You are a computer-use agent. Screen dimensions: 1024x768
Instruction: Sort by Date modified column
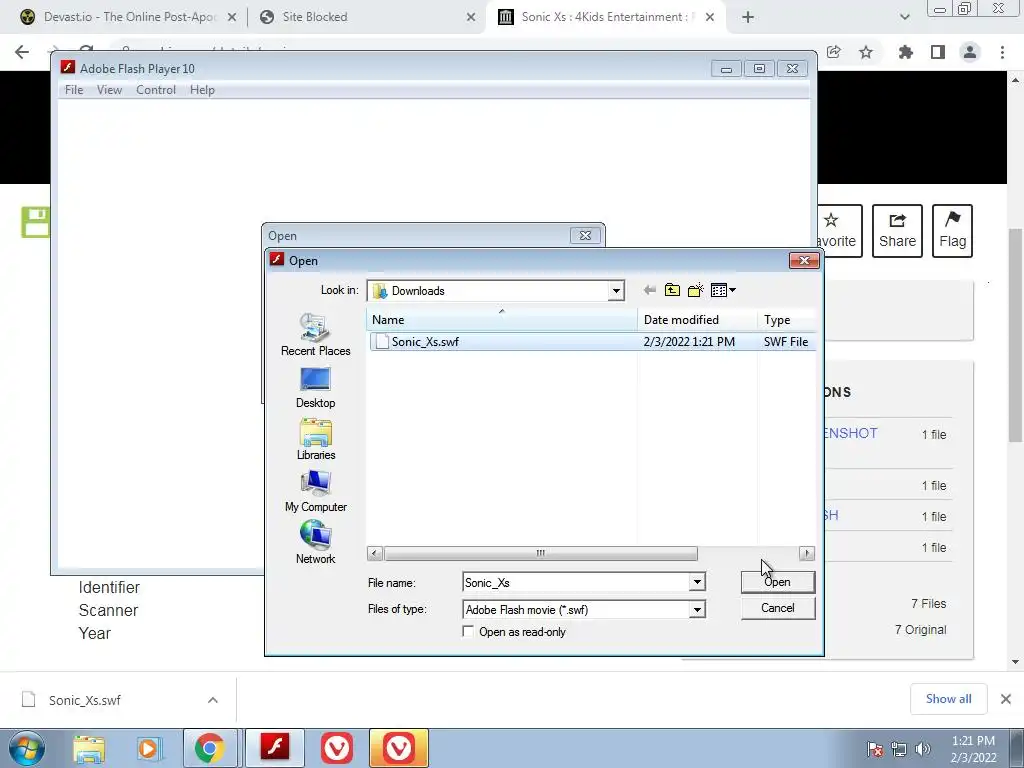pyautogui.click(x=697, y=319)
